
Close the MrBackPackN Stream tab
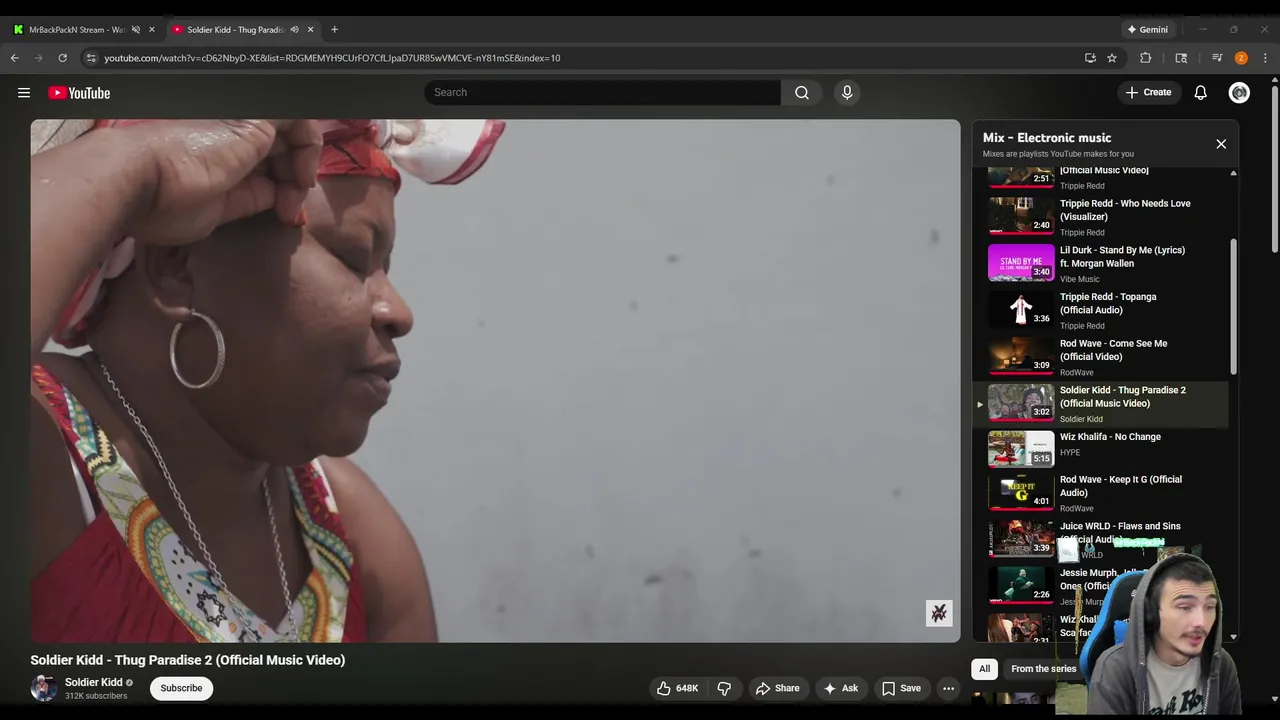click(152, 29)
